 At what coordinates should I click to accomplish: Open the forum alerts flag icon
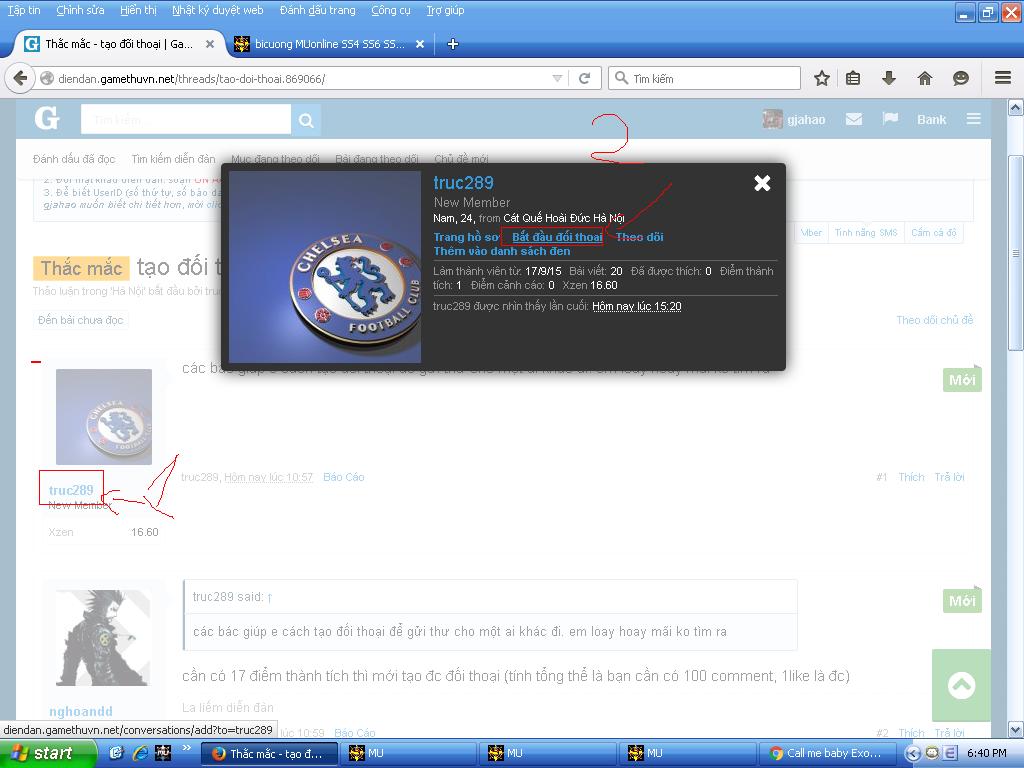click(890, 119)
